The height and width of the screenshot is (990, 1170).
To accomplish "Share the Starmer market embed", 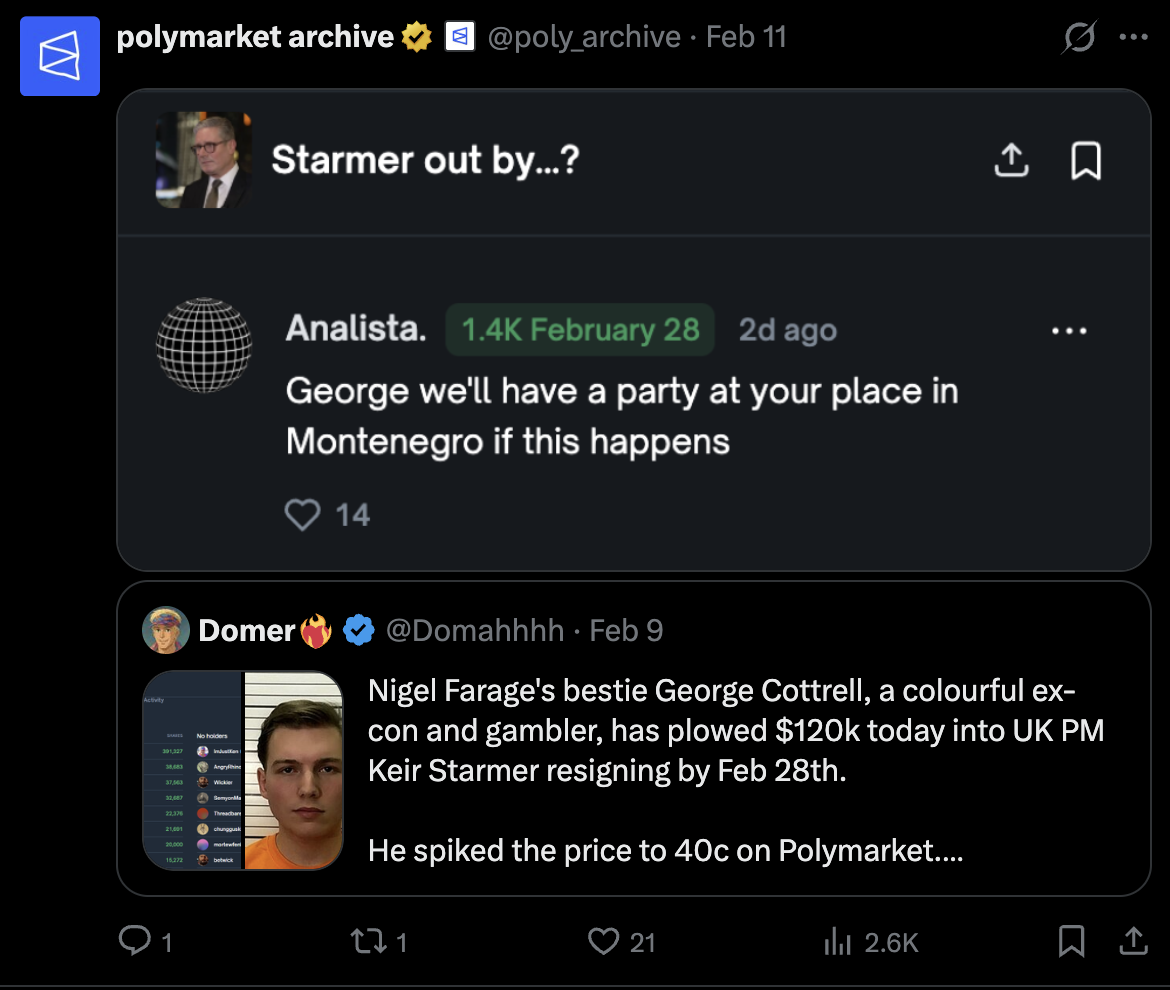I will 1011,160.
